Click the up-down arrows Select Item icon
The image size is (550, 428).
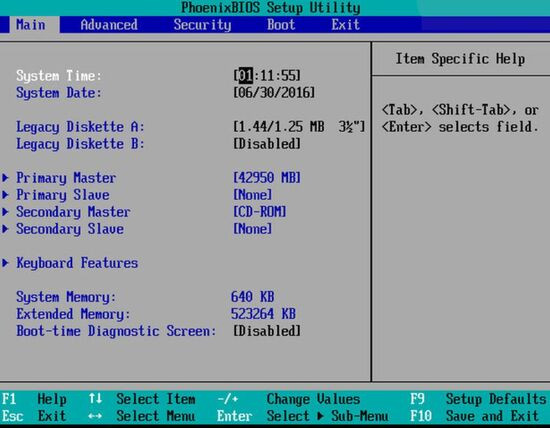click(x=95, y=399)
